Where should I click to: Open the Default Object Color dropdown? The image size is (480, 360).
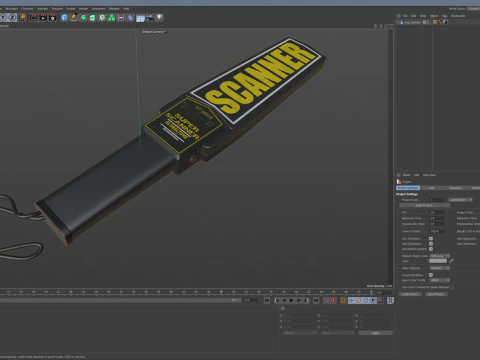point(440,256)
